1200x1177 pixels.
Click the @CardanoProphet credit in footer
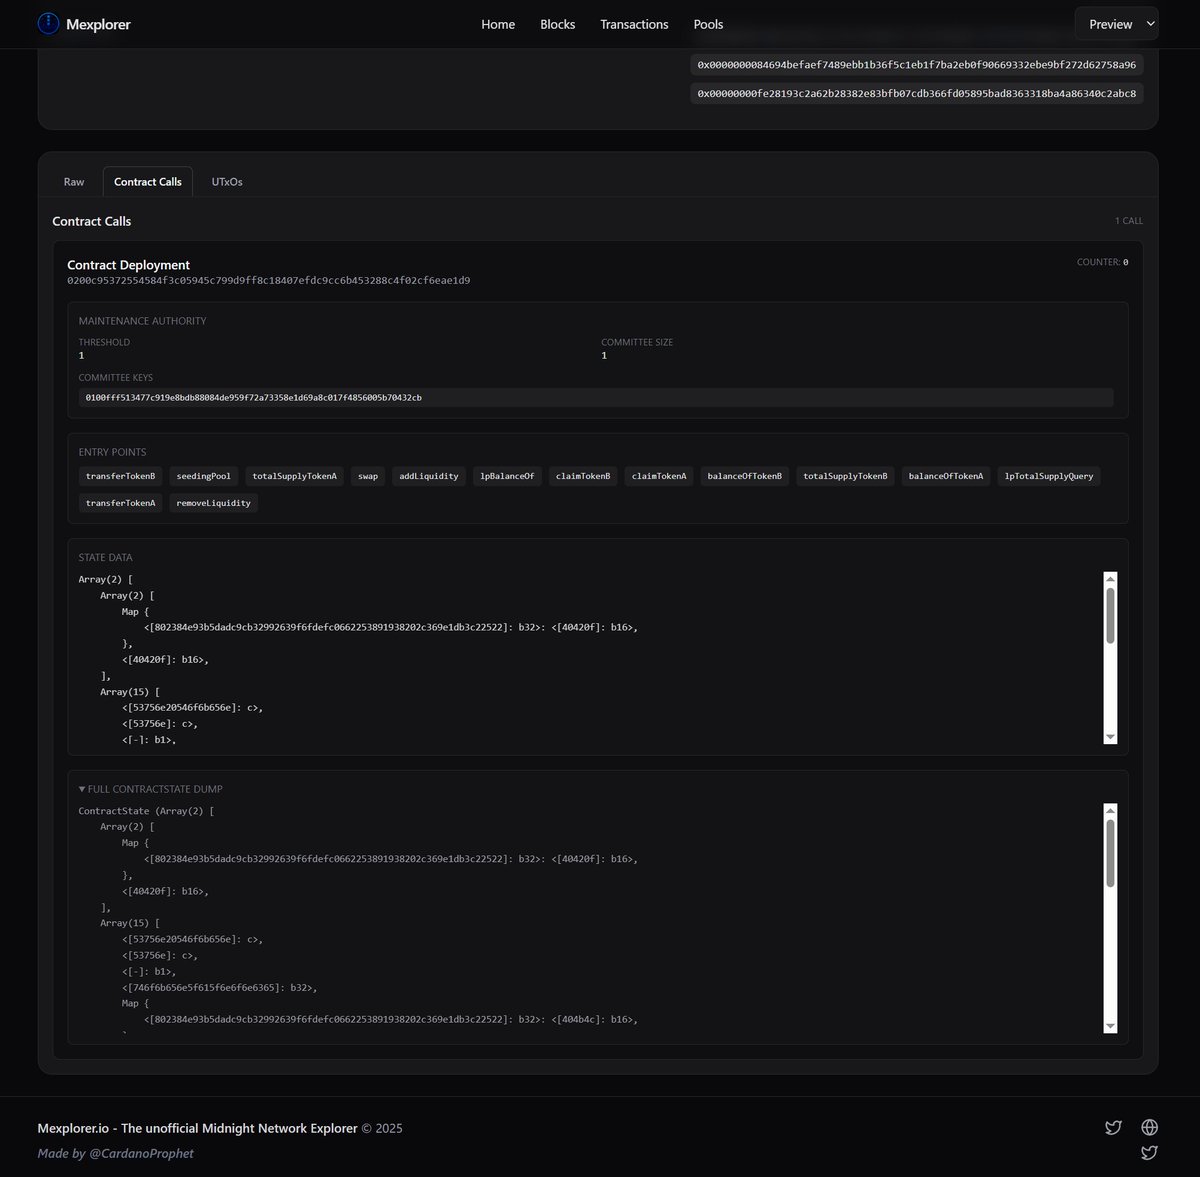pos(141,1153)
